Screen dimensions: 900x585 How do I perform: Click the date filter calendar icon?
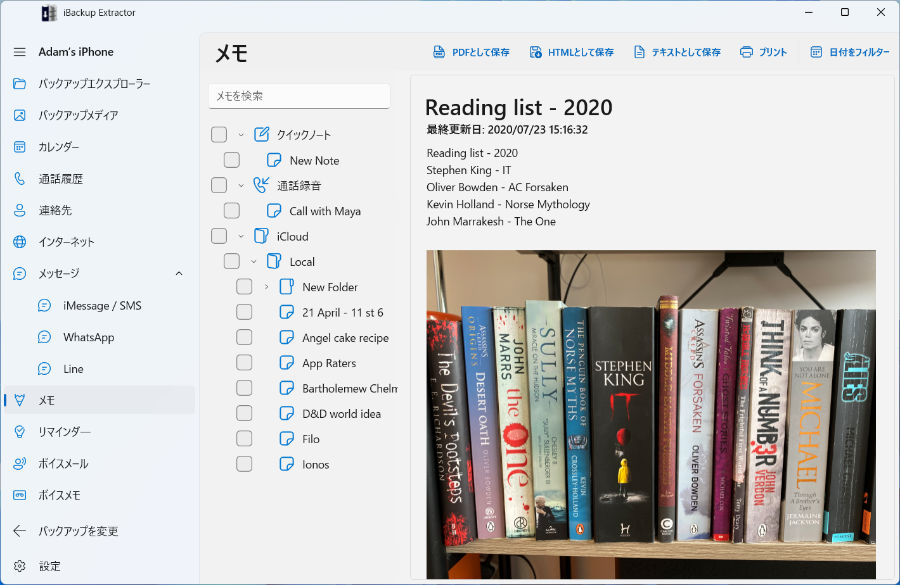(816, 52)
